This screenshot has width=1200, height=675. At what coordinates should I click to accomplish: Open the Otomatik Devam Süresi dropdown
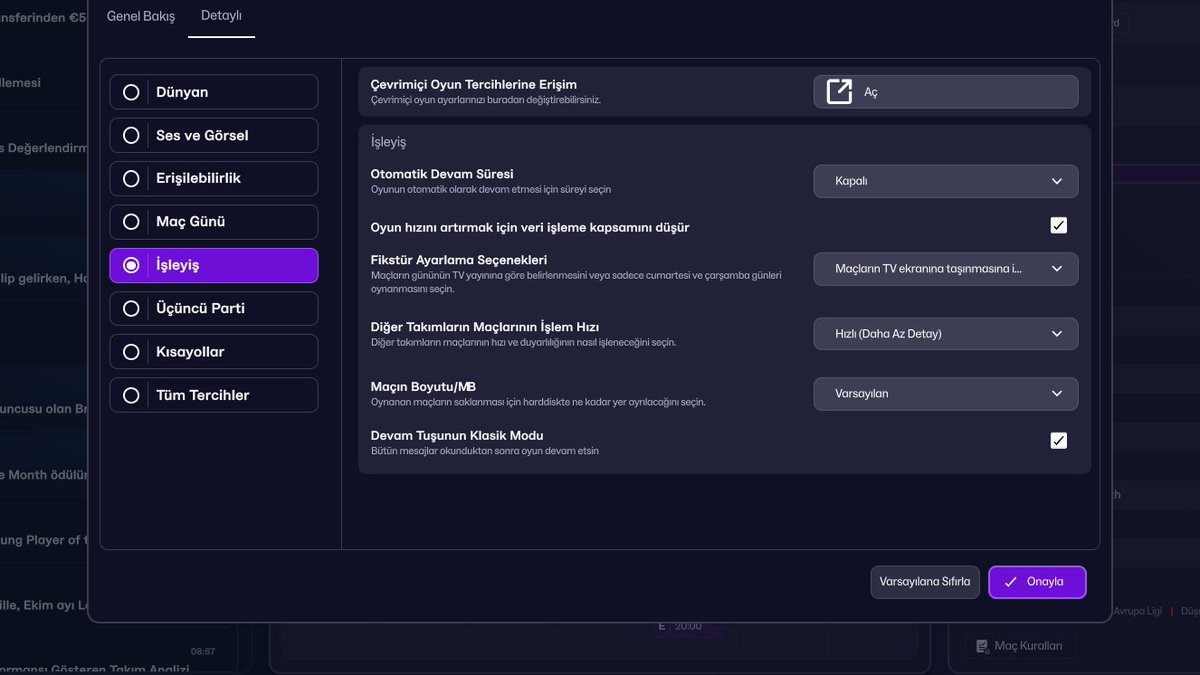pyautogui.click(x=946, y=181)
